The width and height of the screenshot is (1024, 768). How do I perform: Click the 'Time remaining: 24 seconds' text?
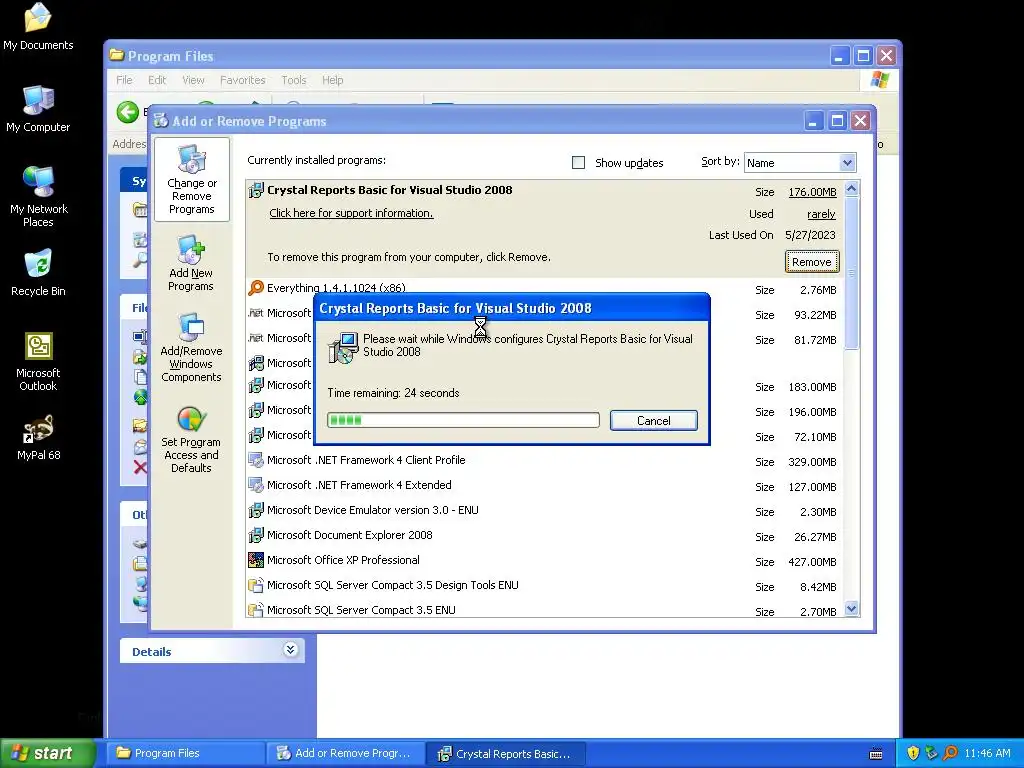point(393,393)
